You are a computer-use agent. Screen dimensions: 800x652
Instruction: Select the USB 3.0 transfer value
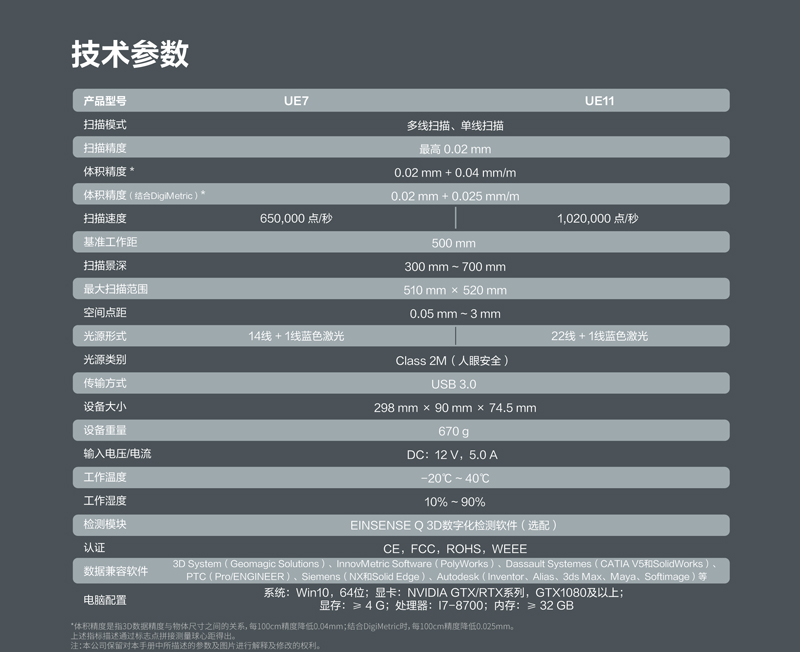454,384
